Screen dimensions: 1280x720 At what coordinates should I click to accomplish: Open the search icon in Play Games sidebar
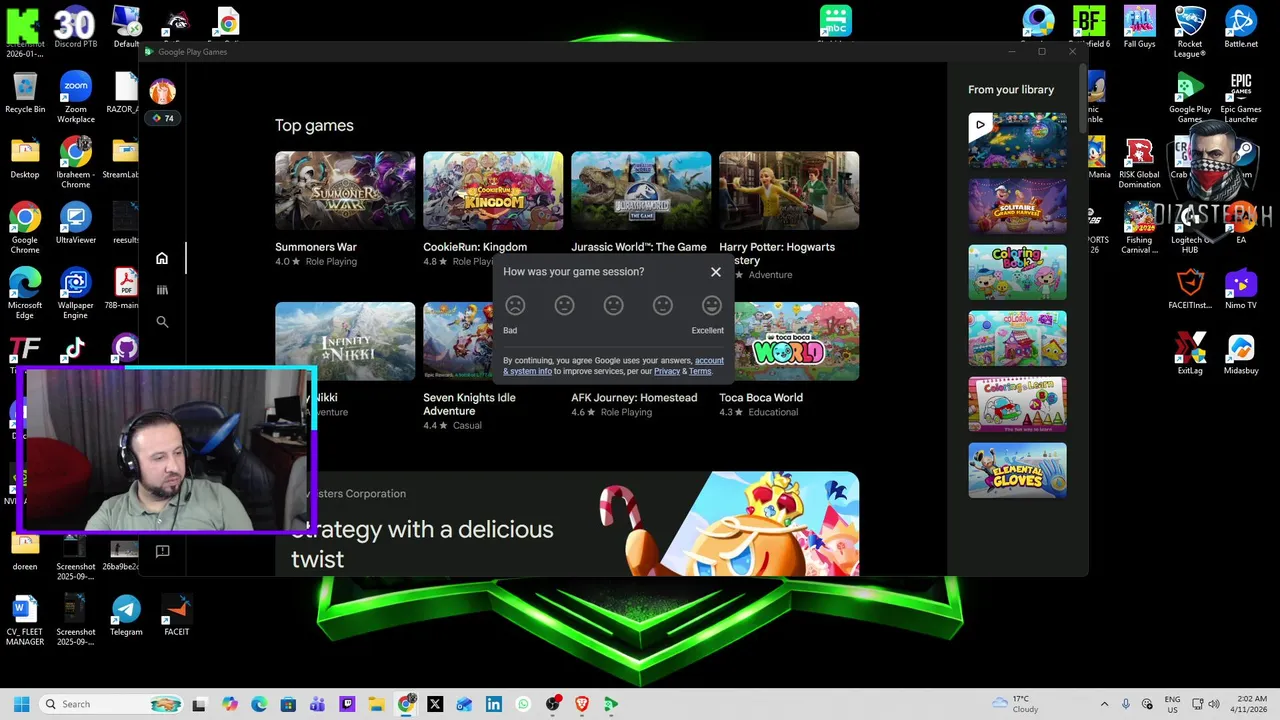pyautogui.click(x=162, y=322)
